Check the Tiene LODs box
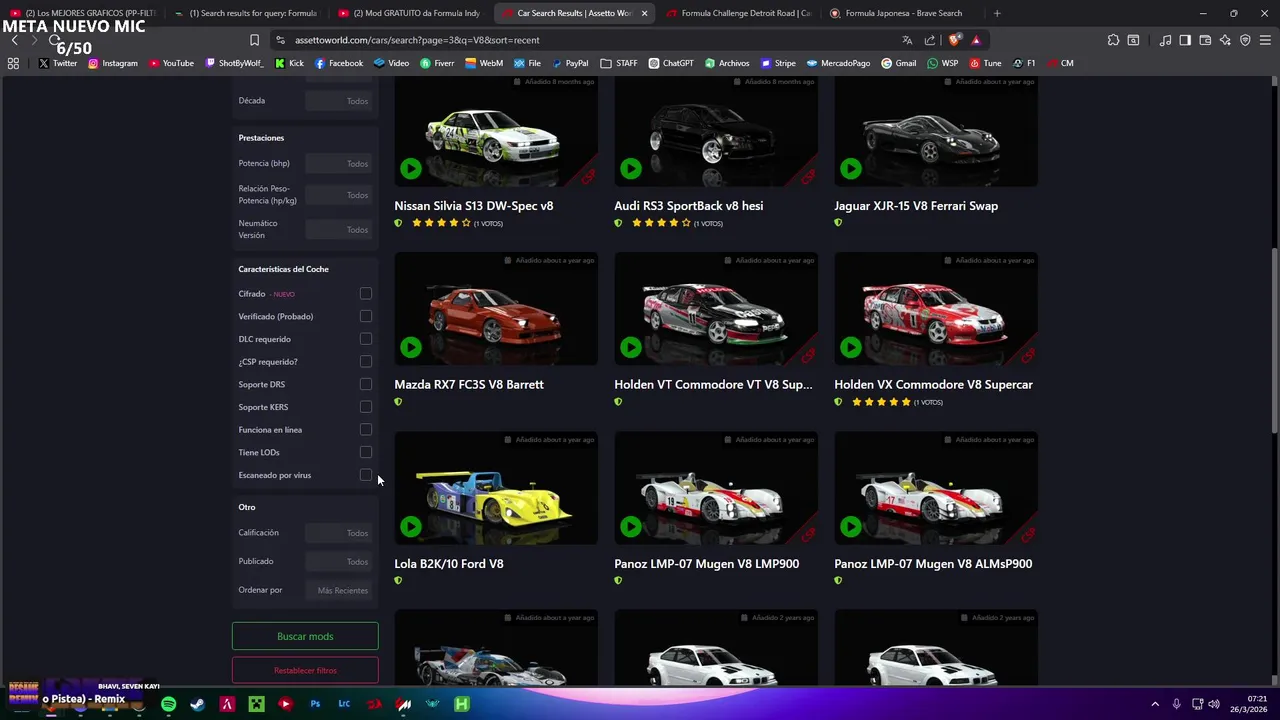This screenshot has height=720, width=1280. 366,452
